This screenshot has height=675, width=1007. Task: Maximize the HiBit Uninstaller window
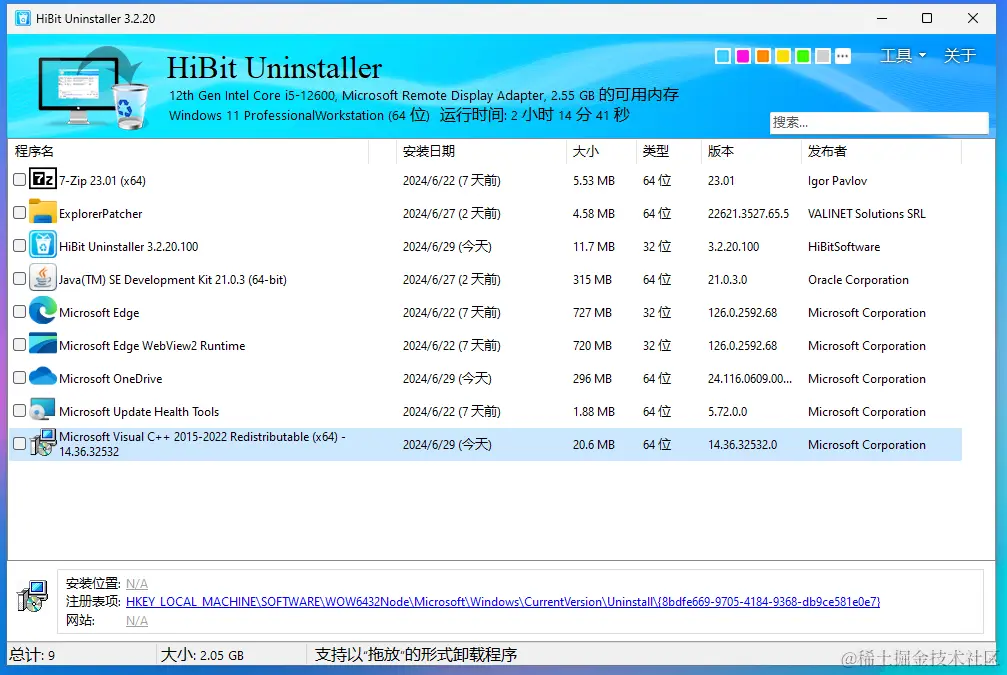tap(927, 18)
